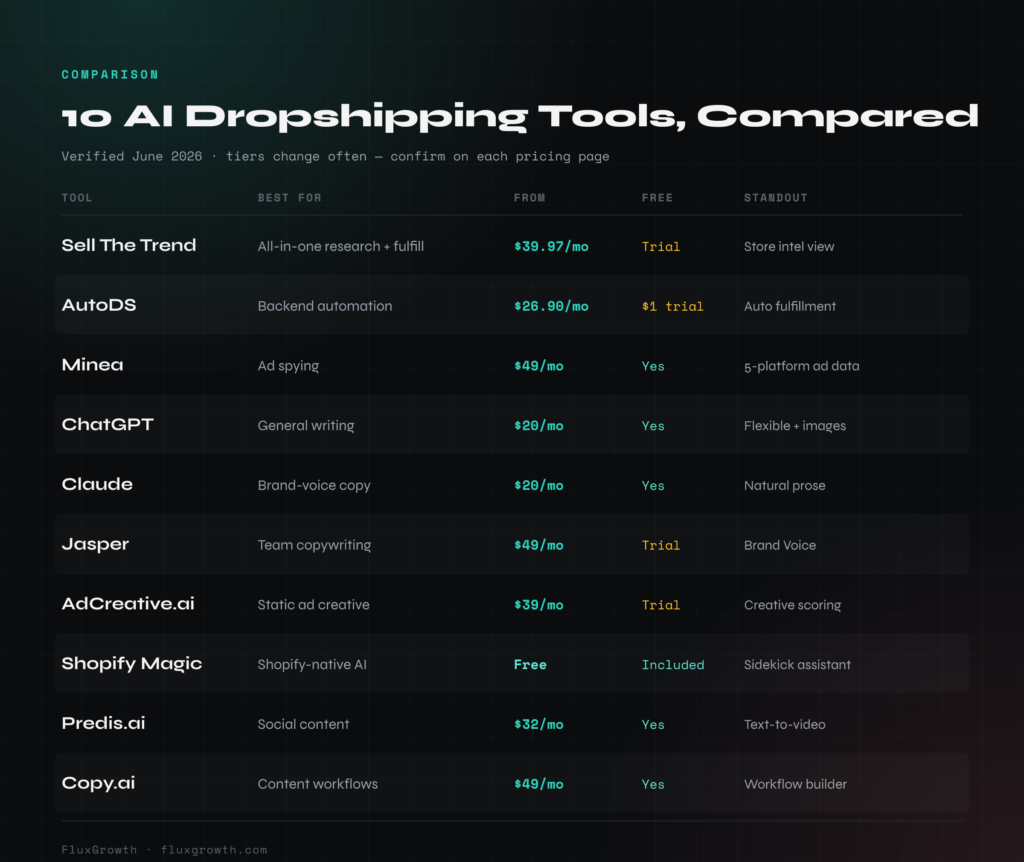Click 'Creative scoring' cell

[792, 605]
